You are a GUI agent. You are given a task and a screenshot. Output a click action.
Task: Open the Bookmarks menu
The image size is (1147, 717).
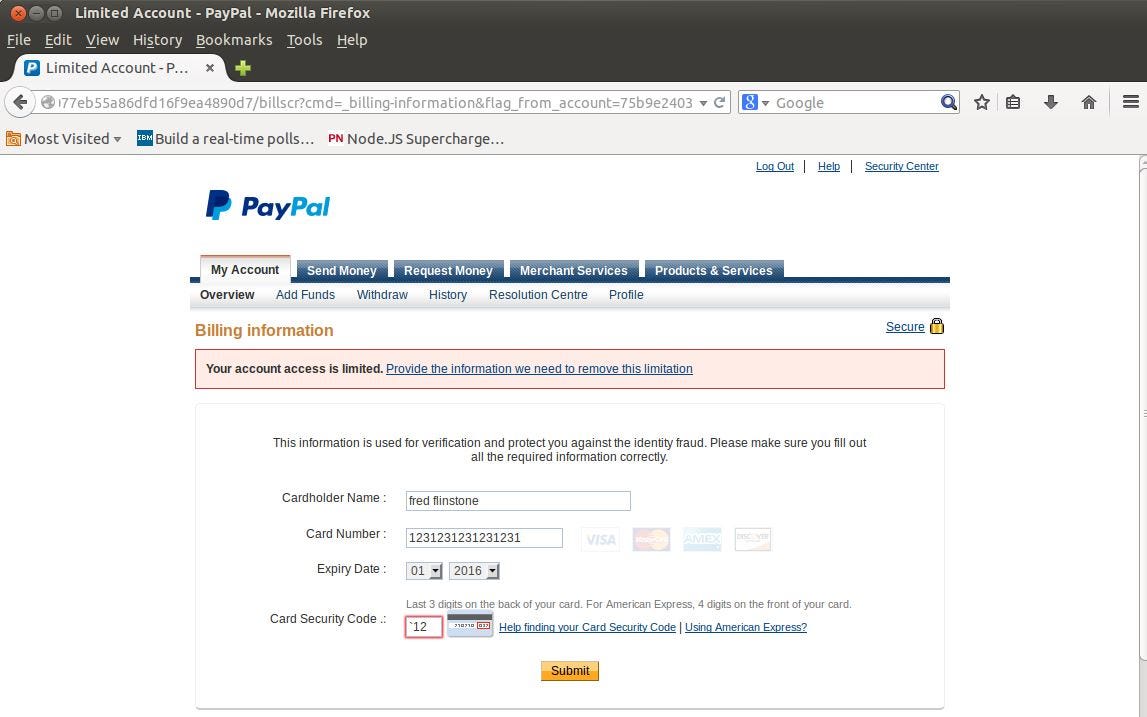[x=234, y=40]
